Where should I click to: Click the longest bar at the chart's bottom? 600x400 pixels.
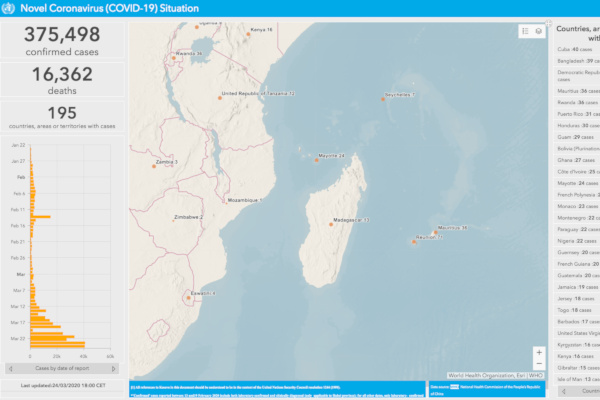tap(57, 344)
